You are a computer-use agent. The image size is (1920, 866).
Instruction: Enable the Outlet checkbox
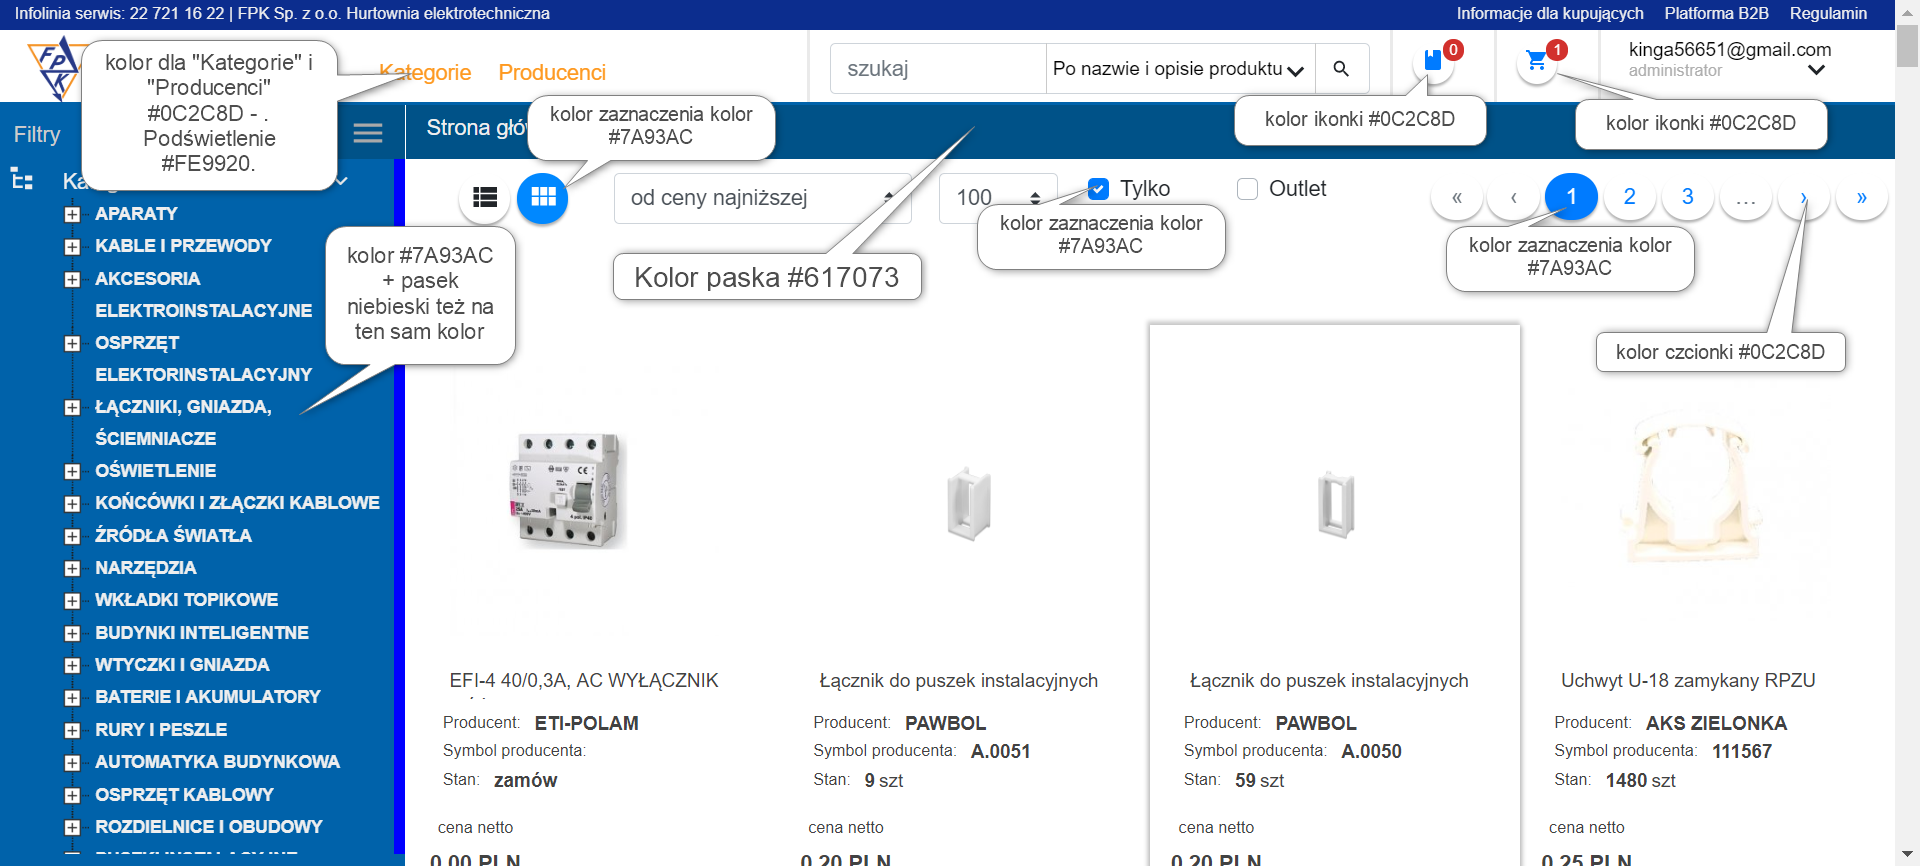1247,189
